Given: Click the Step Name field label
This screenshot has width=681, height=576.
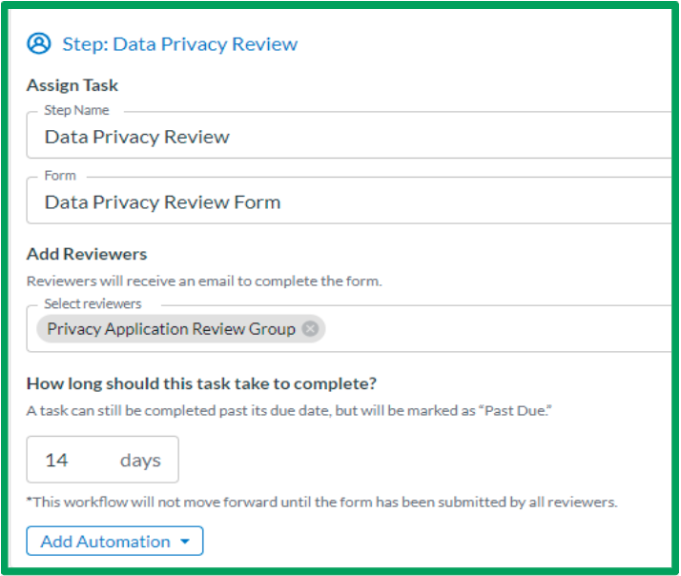Looking at the screenshot, I should (76, 110).
